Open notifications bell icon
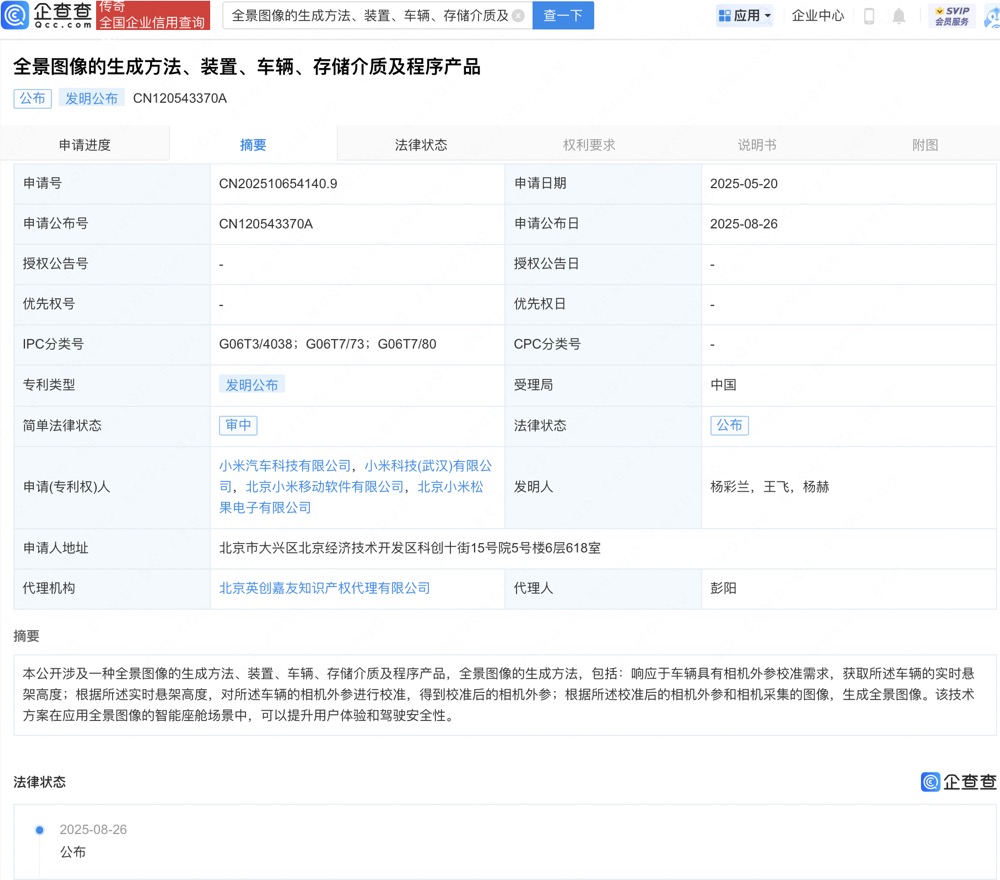This screenshot has width=1000, height=880. (899, 16)
